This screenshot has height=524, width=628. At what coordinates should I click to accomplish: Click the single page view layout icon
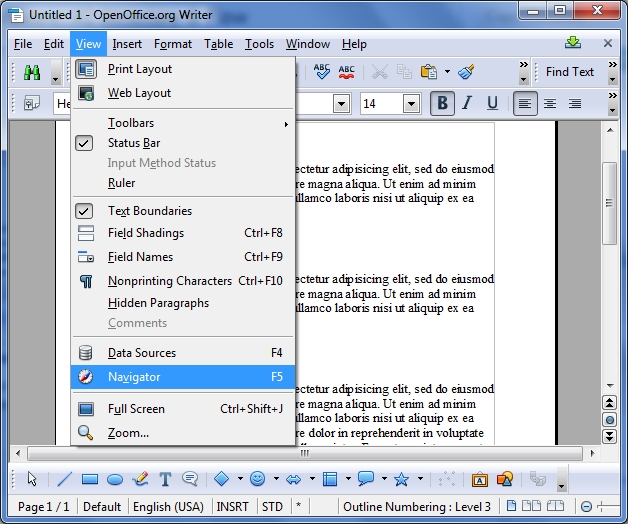tap(511, 506)
